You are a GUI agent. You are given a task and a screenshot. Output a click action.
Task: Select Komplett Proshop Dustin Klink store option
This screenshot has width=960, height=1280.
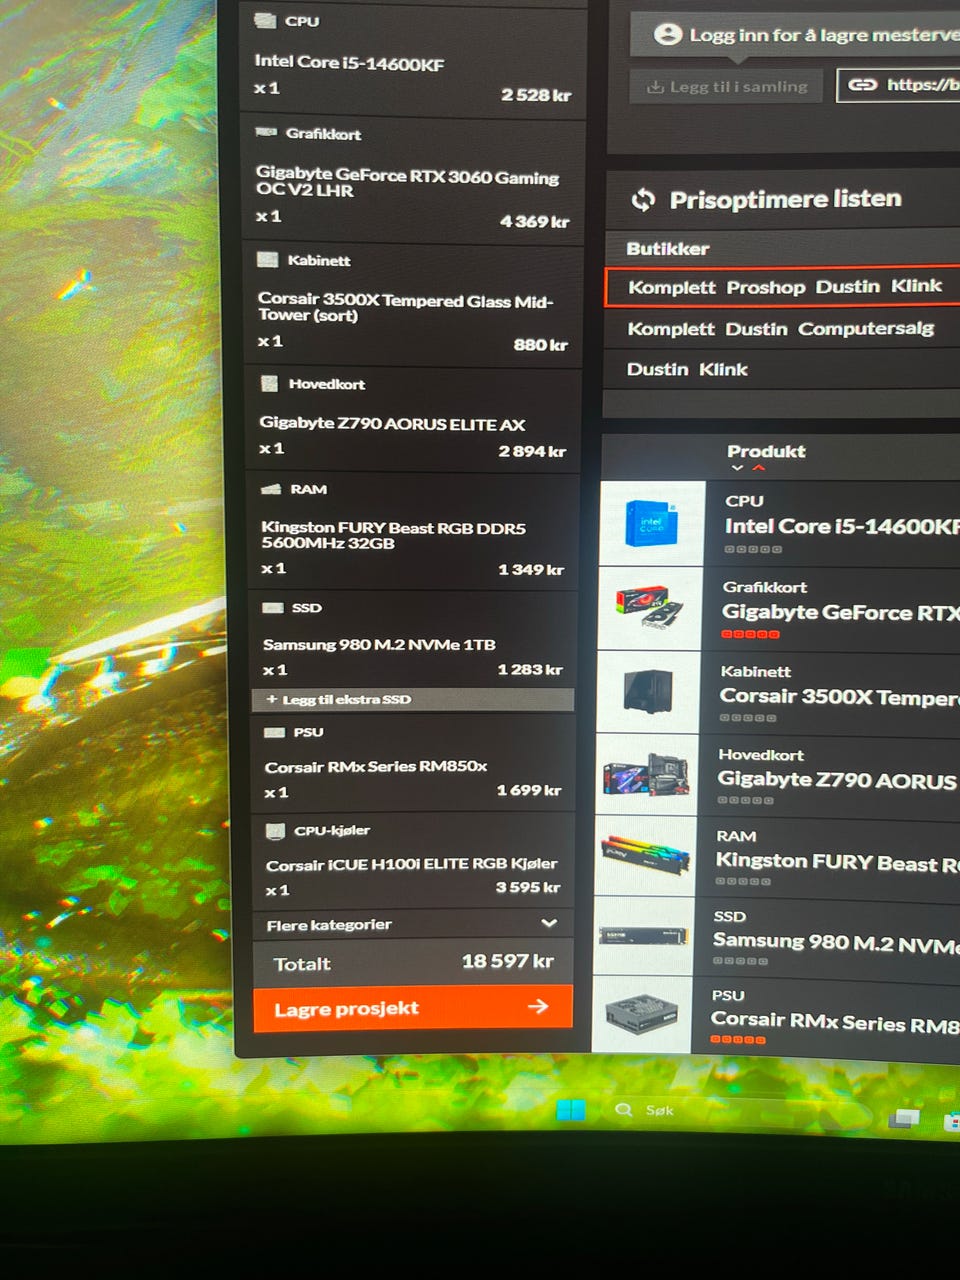[x=783, y=287]
